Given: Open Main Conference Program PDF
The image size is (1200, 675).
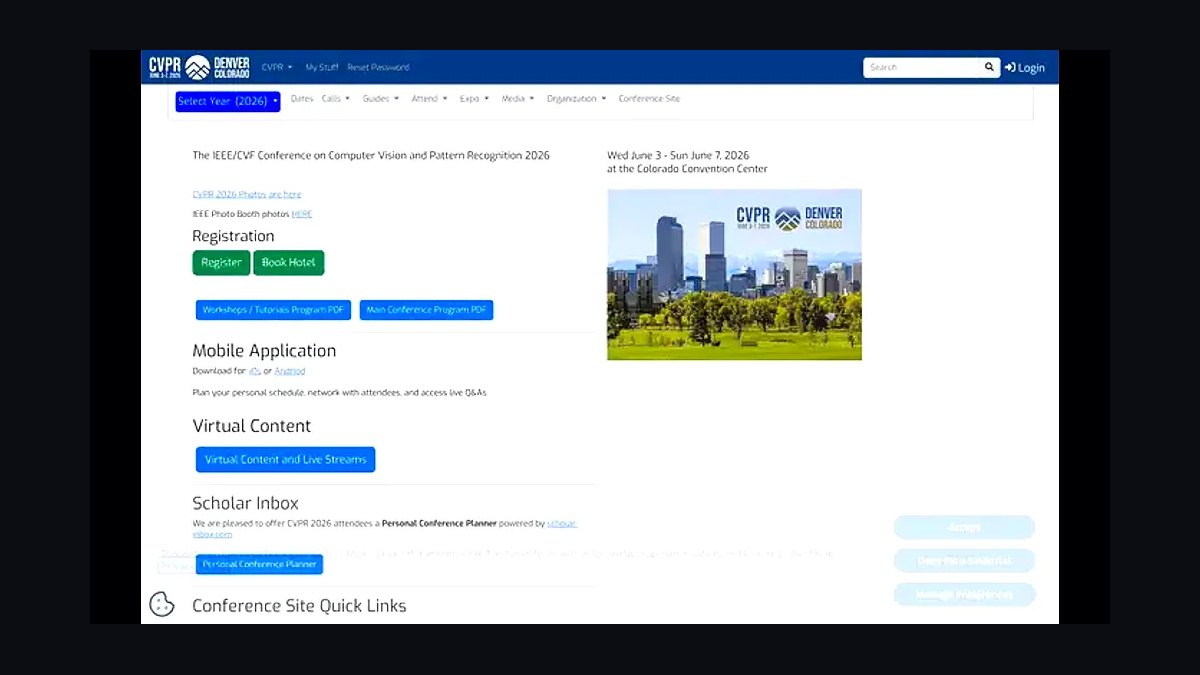Looking at the screenshot, I should pyautogui.click(x=427, y=310).
